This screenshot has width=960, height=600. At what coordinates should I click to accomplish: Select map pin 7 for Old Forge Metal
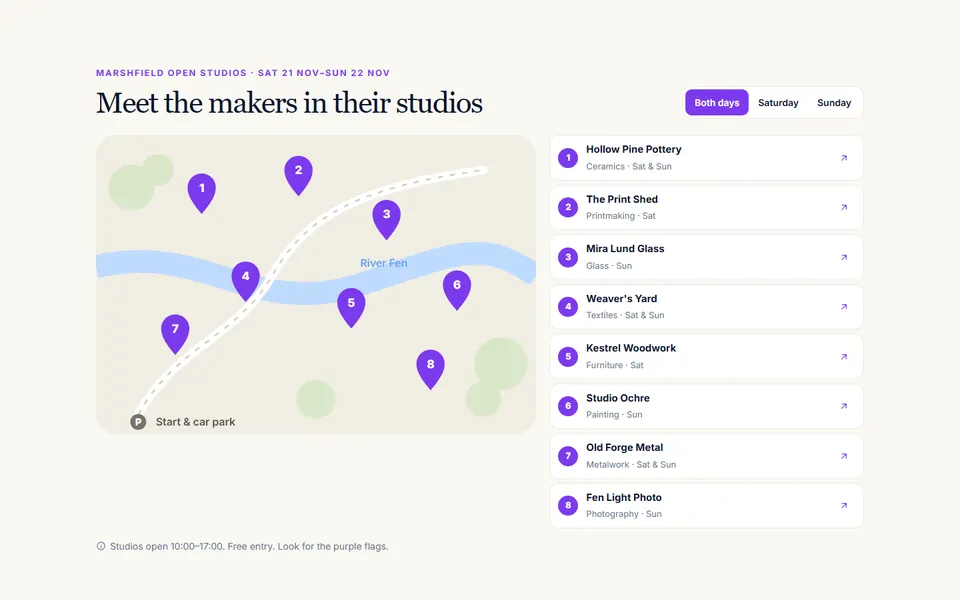[x=175, y=332]
